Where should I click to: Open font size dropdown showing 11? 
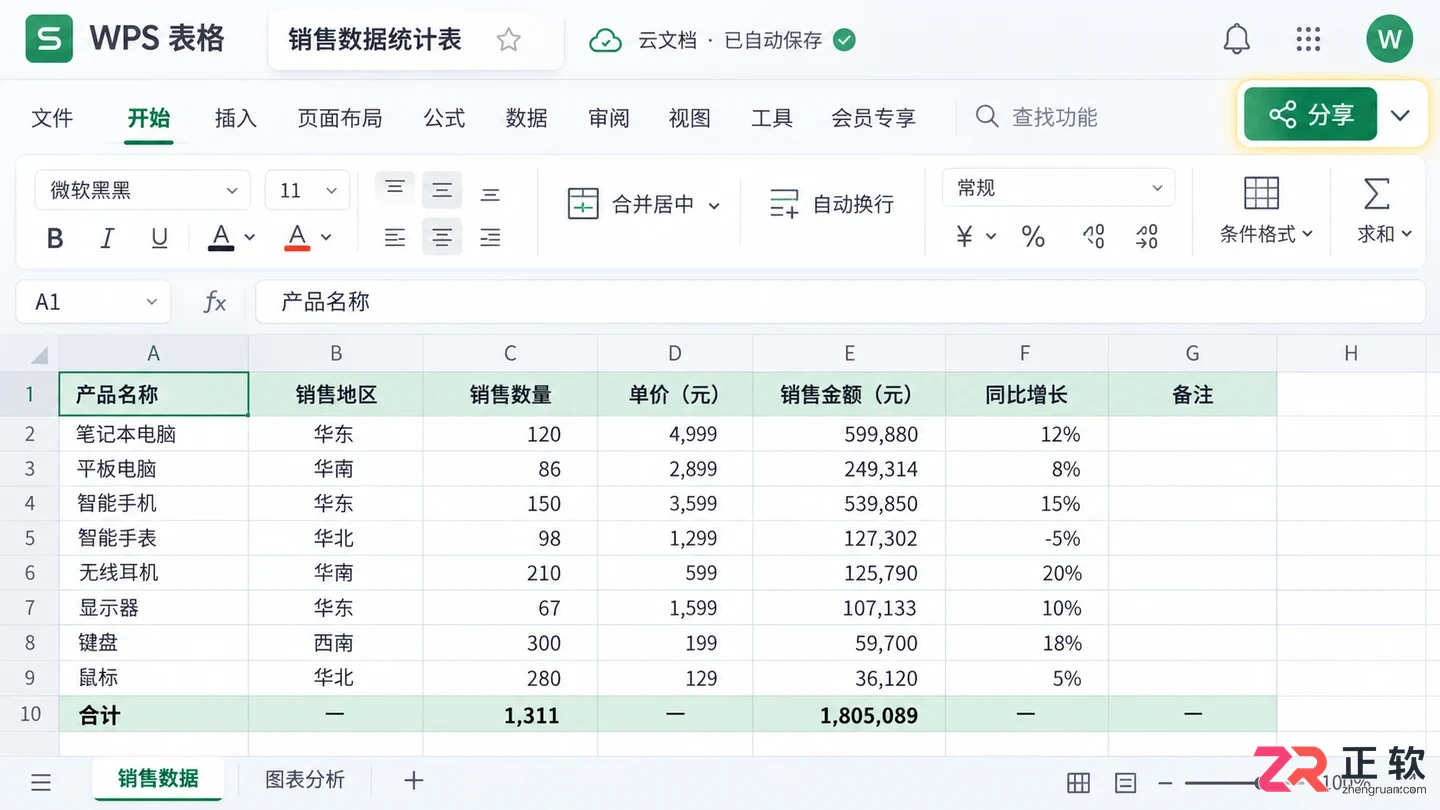tap(307, 190)
